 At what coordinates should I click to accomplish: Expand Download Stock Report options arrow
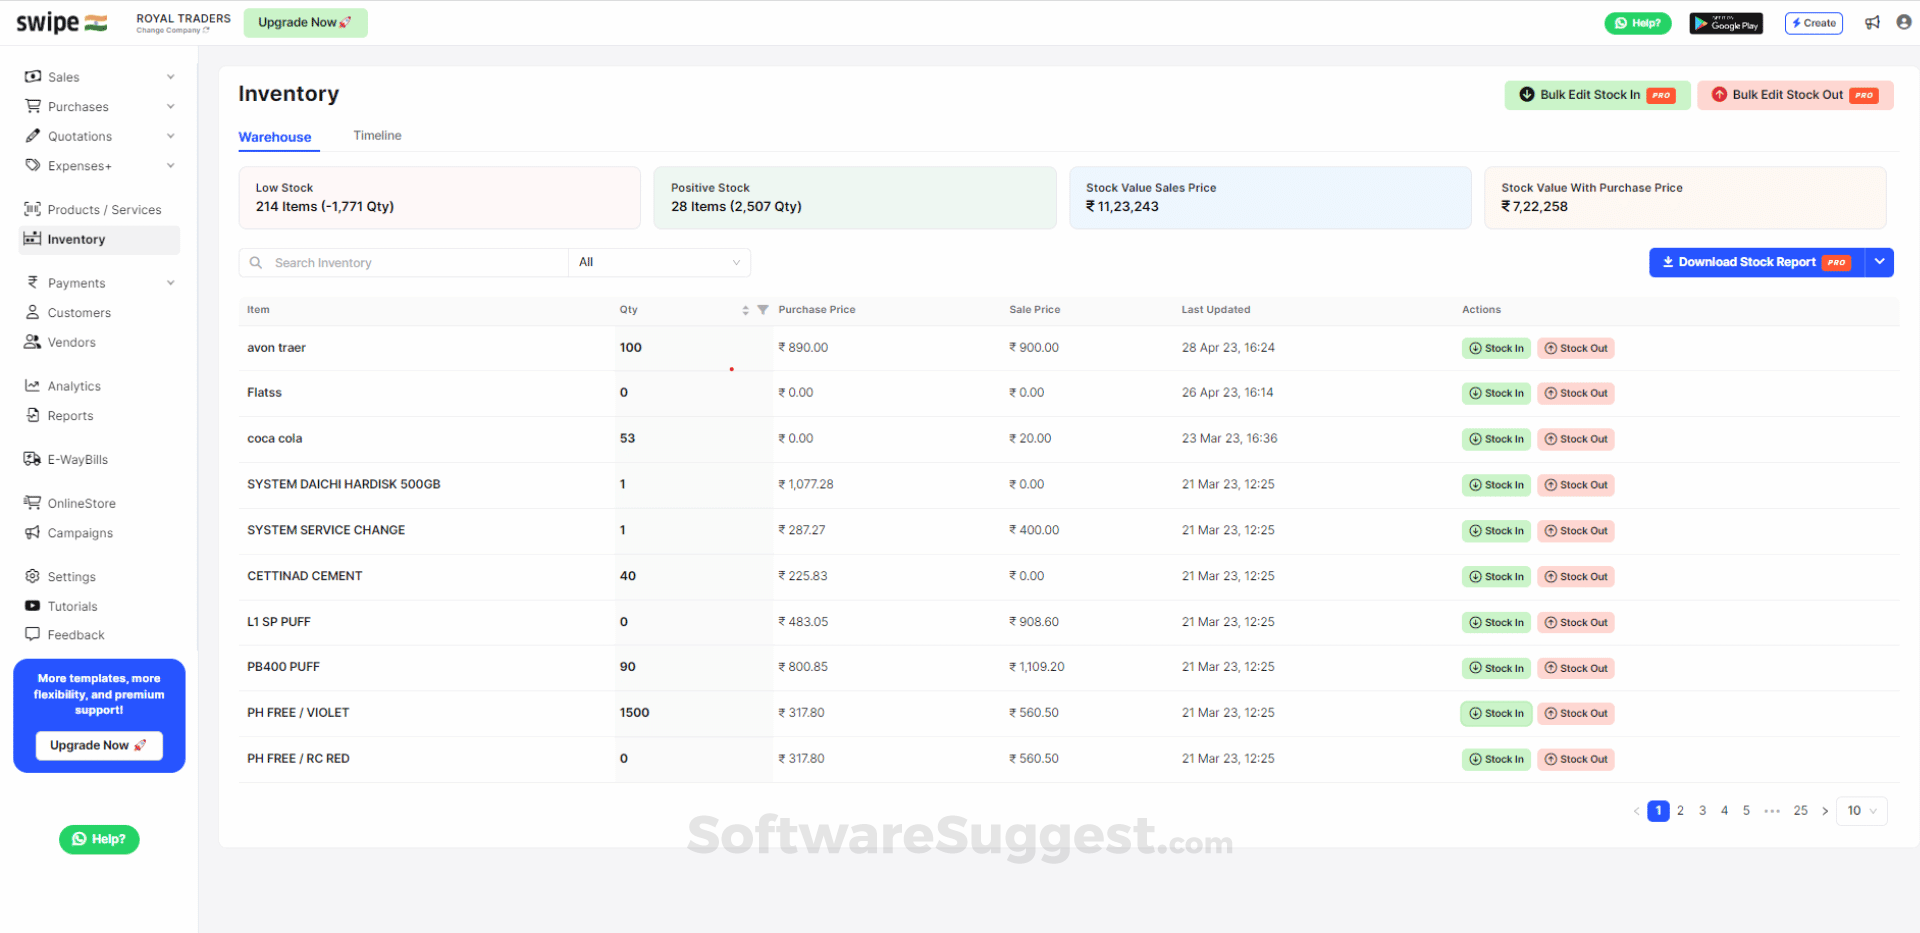pos(1881,262)
